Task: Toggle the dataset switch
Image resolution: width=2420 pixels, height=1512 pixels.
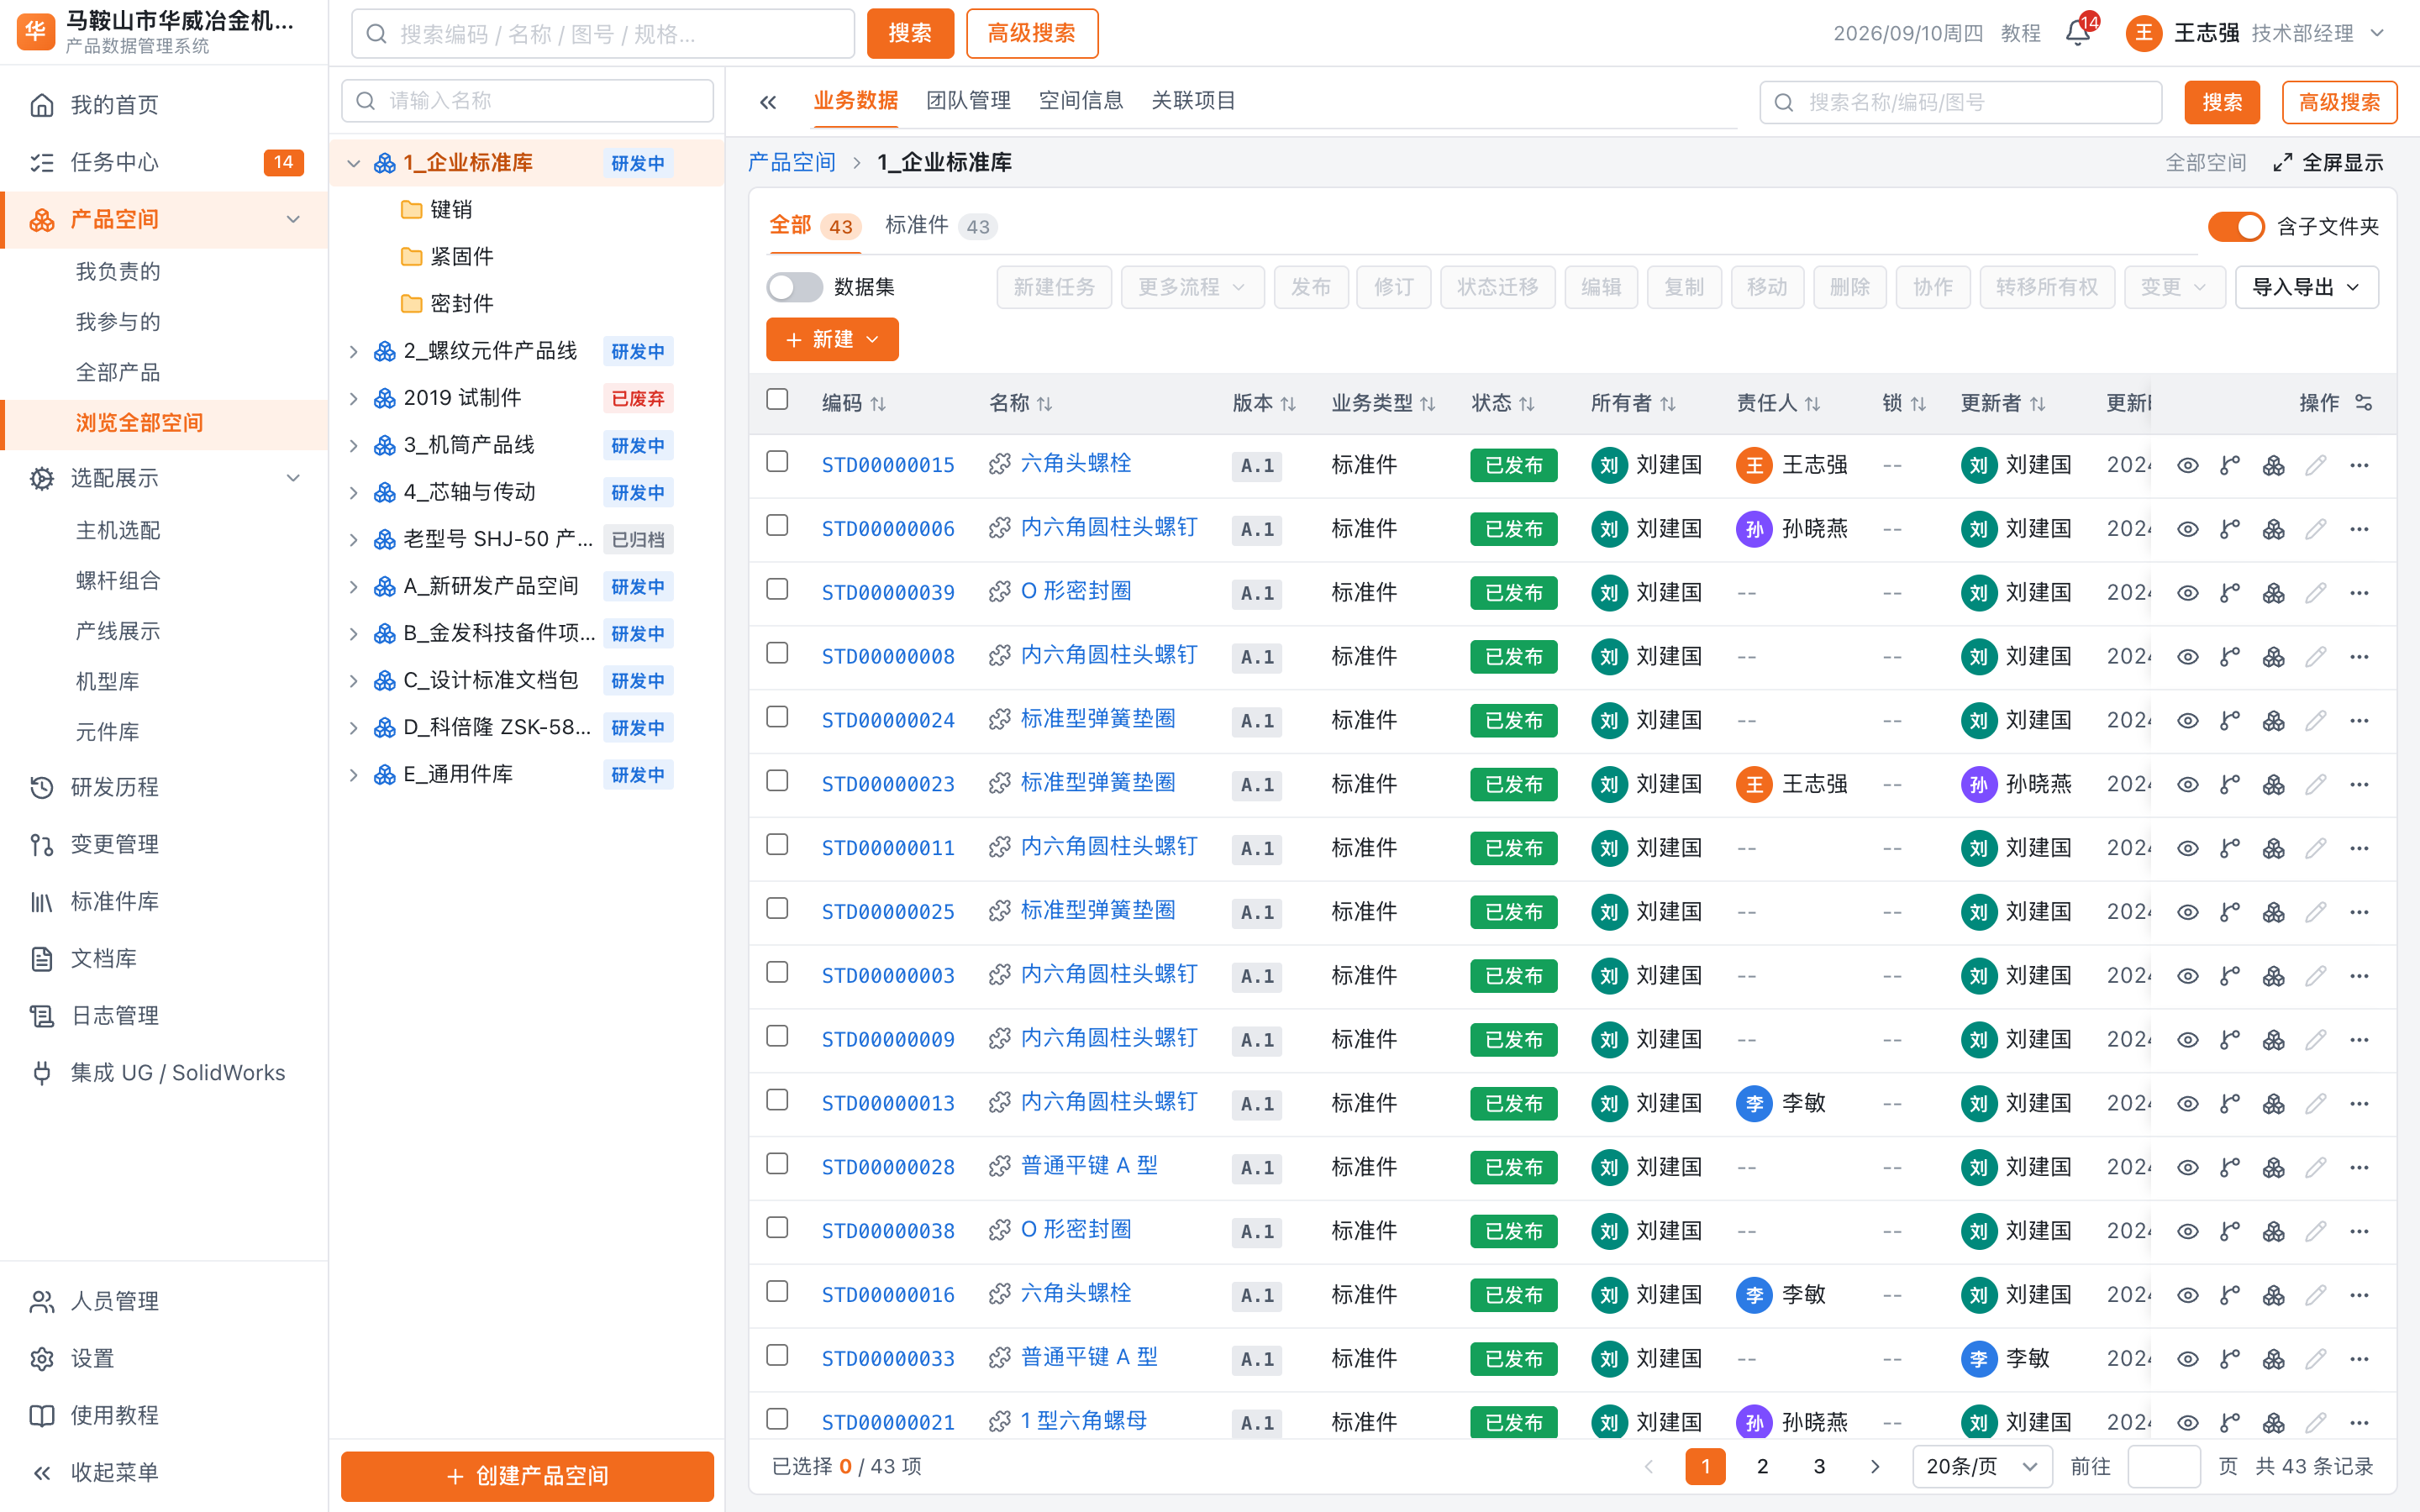Action: pyautogui.click(x=795, y=287)
